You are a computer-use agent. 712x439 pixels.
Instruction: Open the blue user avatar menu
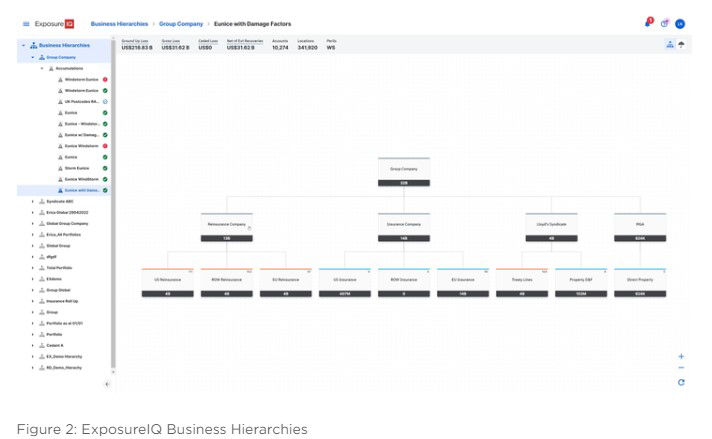680,24
